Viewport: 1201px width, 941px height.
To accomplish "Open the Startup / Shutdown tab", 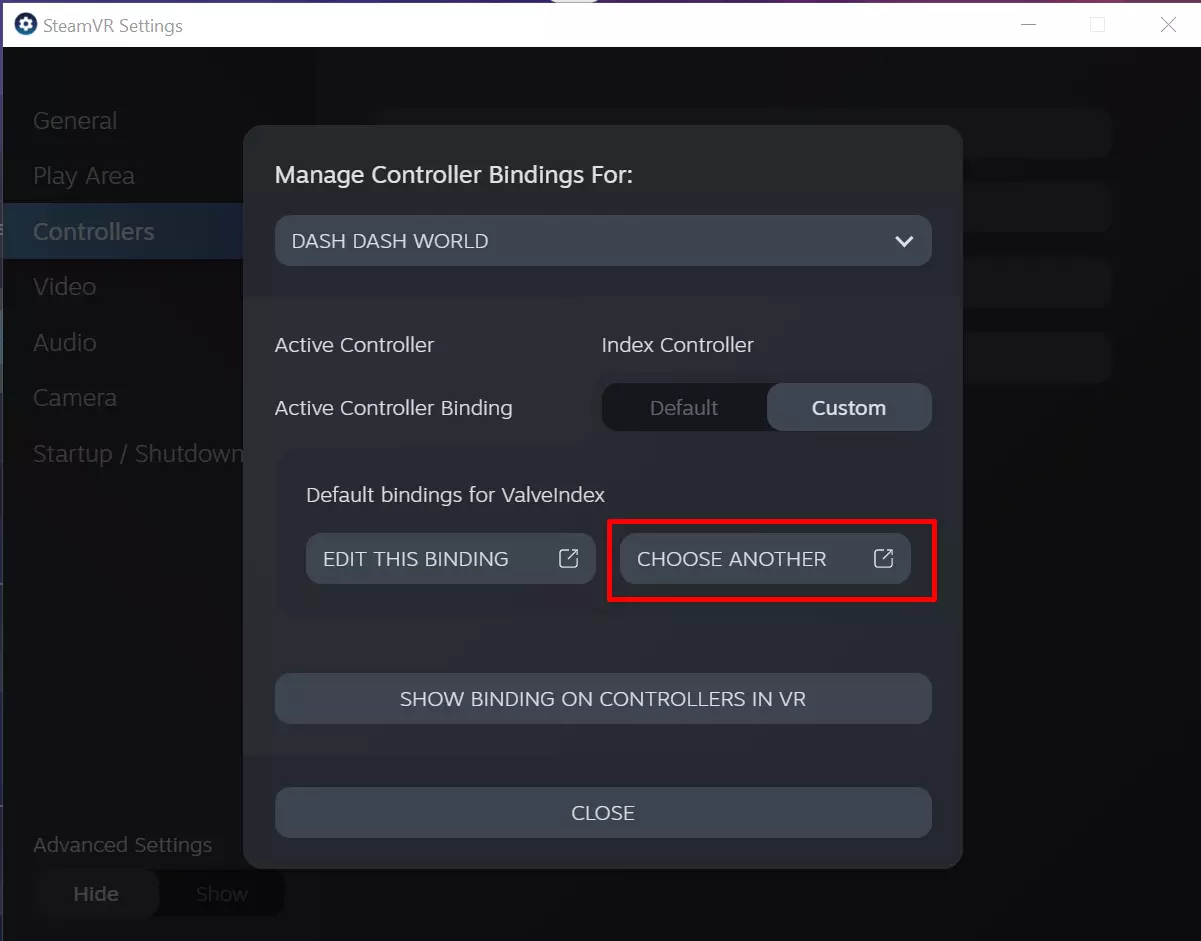I will click(138, 454).
